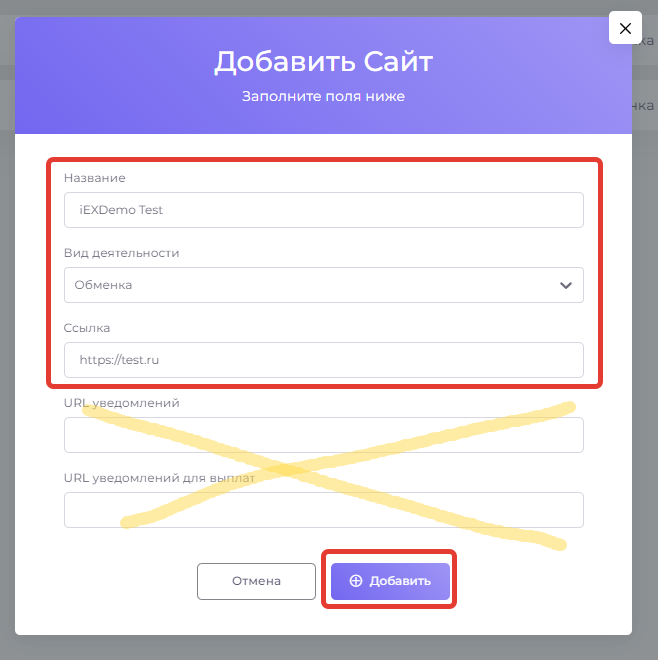Viewport: 658px width, 660px height.
Task: Click the URL уведомлений label text
Action: [121, 403]
